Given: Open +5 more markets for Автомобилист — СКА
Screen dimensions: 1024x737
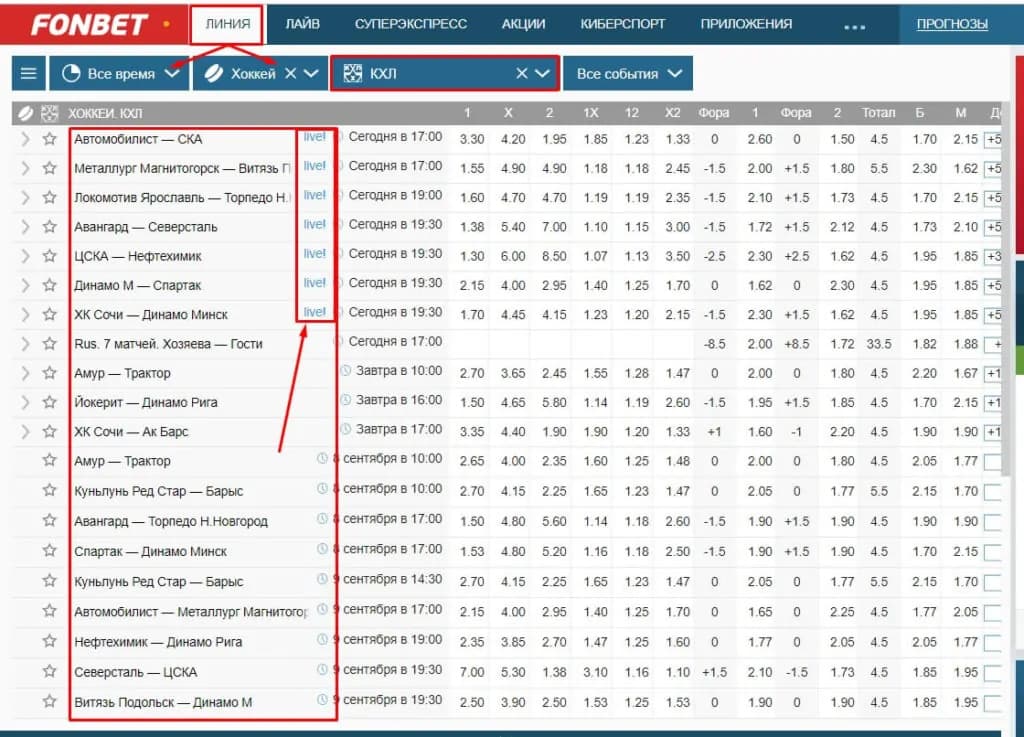Looking at the screenshot, I should [993, 140].
